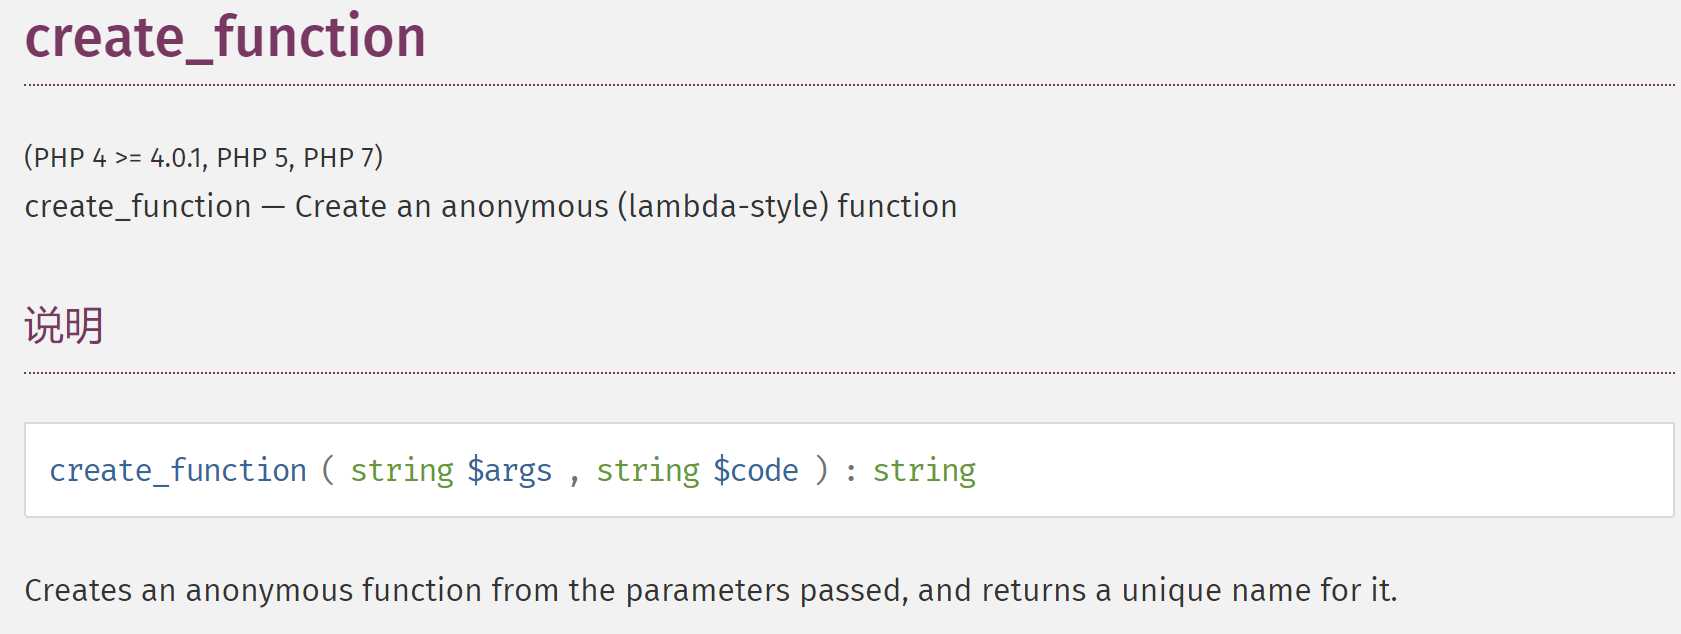Click 'PHP 7' in the version line
Image resolution: width=1681 pixels, height=634 pixels.
(x=339, y=158)
